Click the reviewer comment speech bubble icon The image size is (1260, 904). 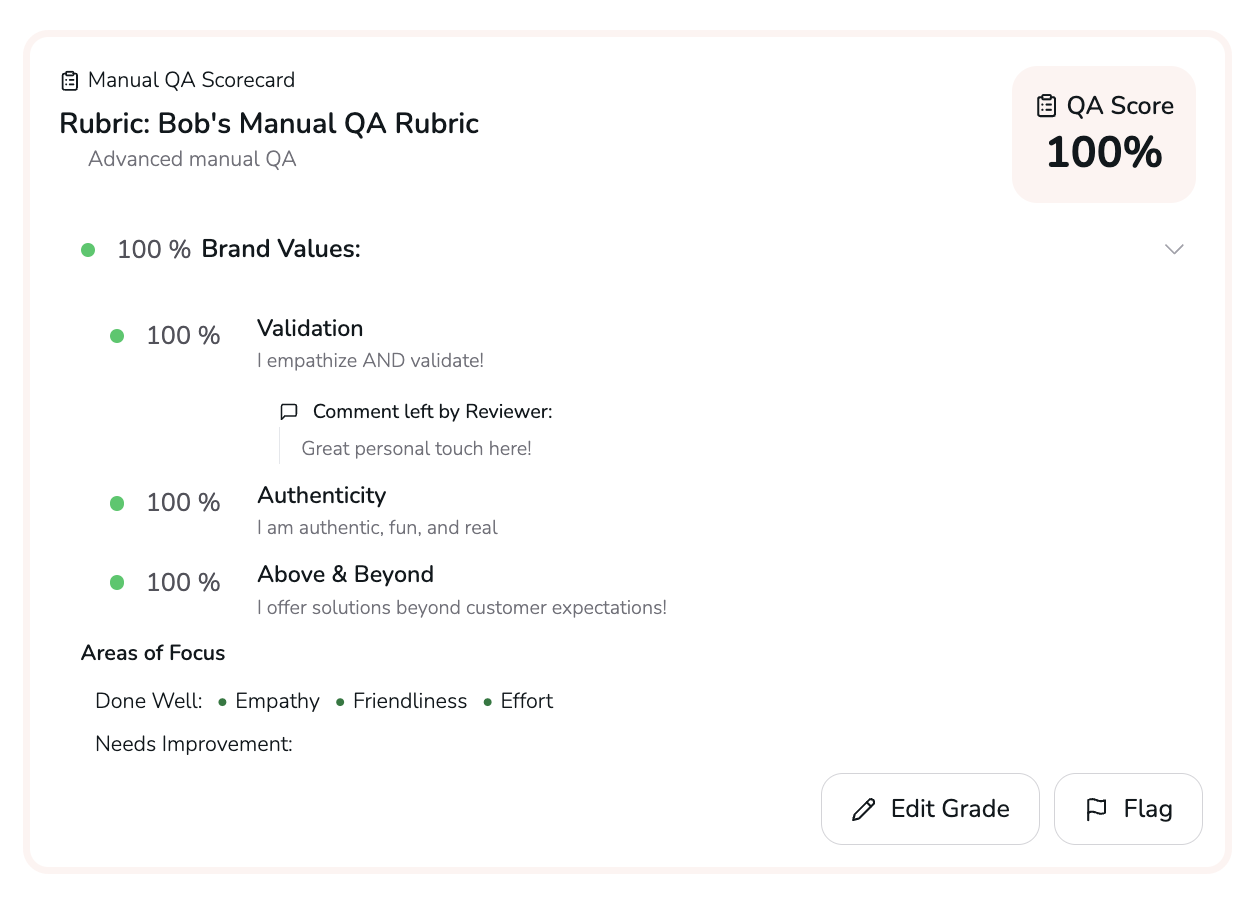tap(289, 412)
